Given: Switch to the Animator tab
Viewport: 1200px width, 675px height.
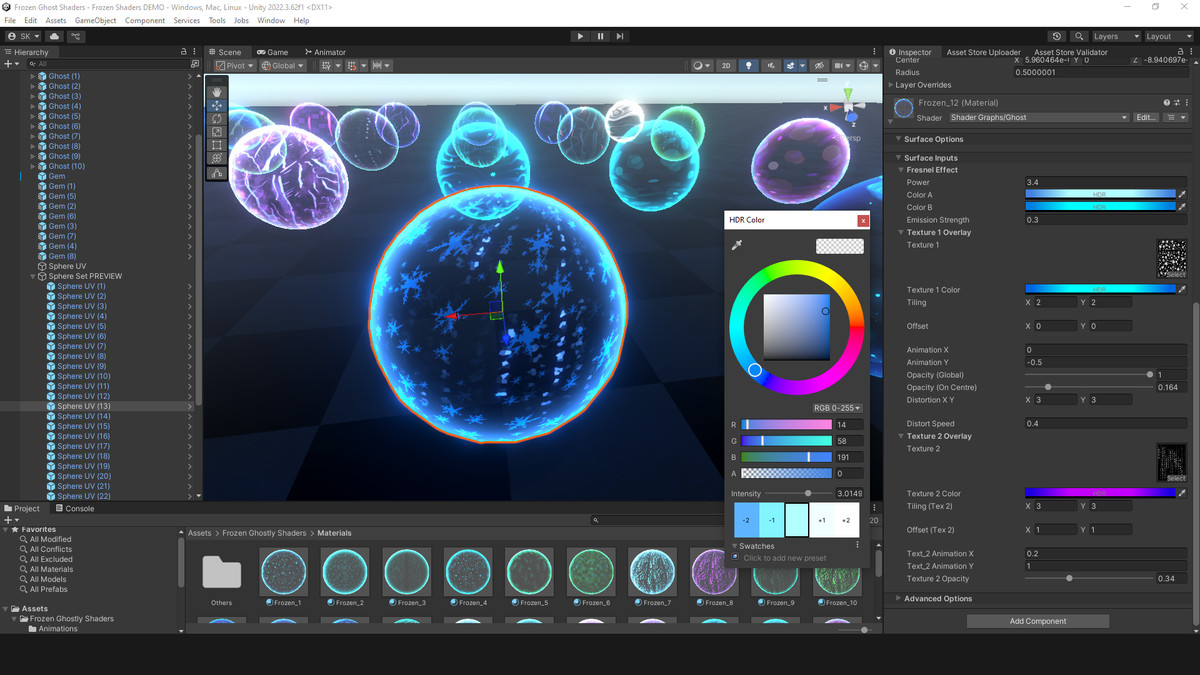Looking at the screenshot, I should point(324,52).
